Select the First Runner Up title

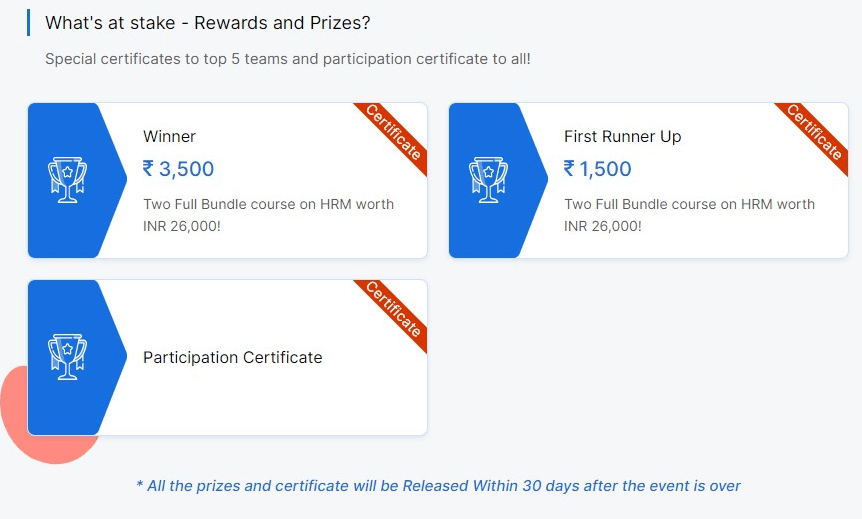pyautogui.click(x=622, y=136)
